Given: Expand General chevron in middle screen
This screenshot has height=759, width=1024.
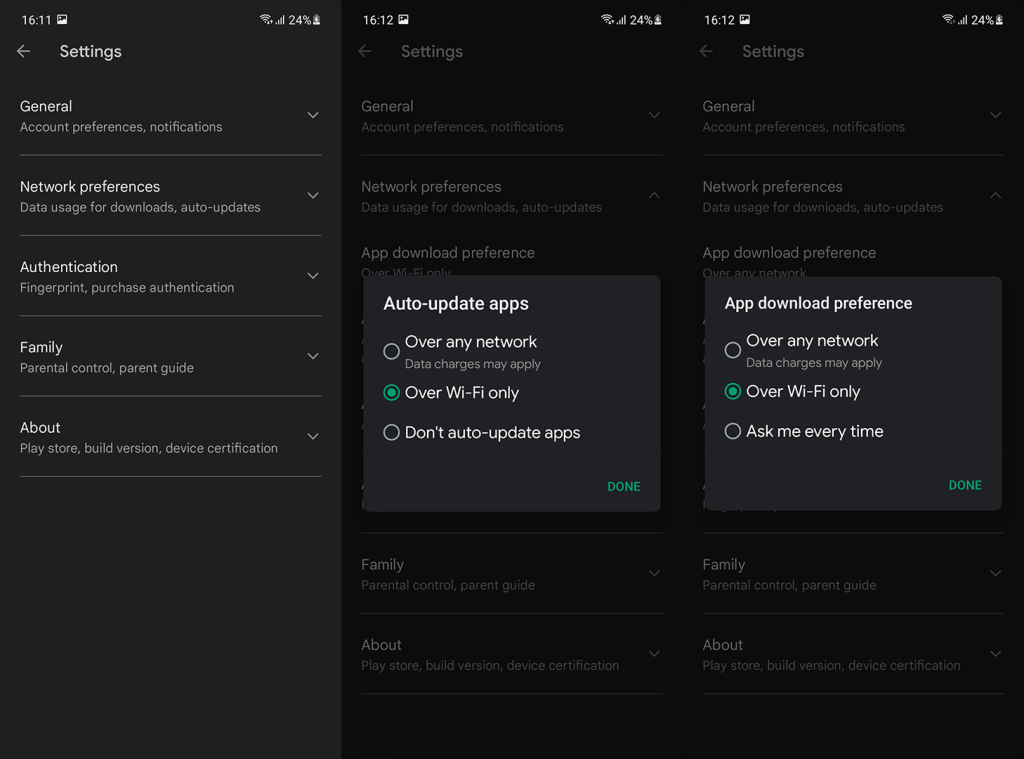Looking at the screenshot, I should (654, 116).
